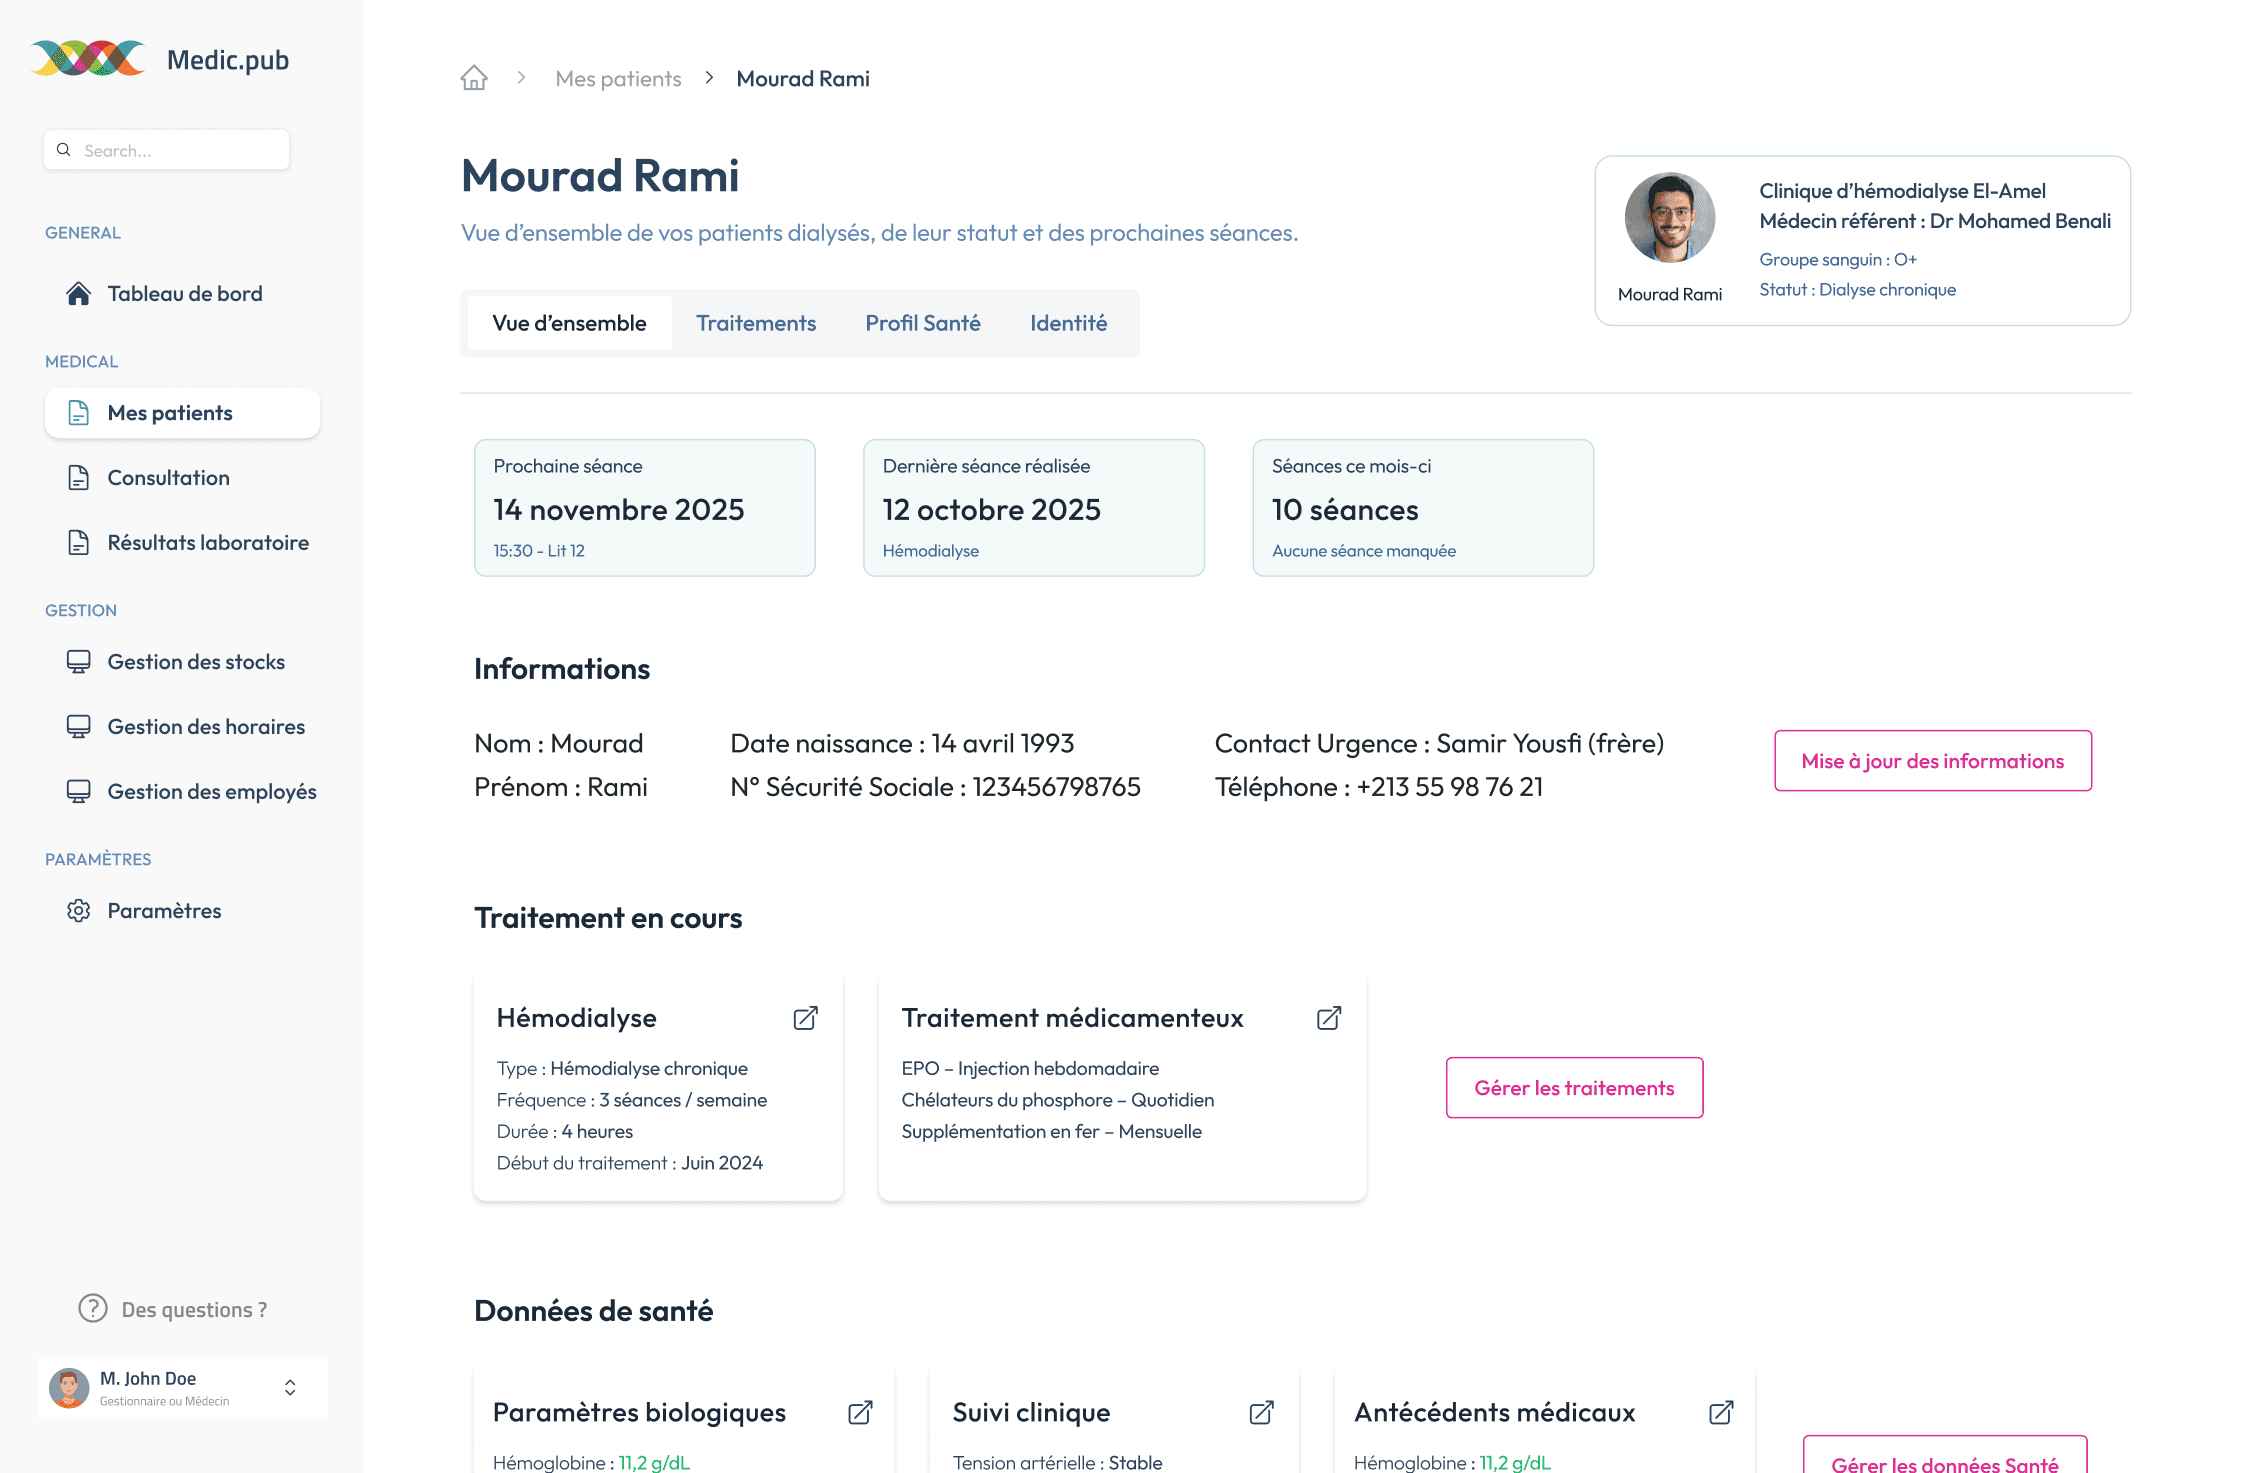Click the Des questions help icon
The height and width of the screenshot is (1473, 2268).
click(x=93, y=1308)
